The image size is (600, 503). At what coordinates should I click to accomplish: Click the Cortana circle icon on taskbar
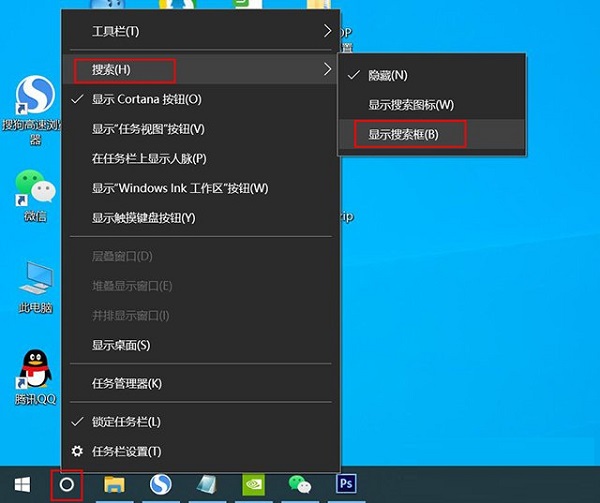click(x=67, y=485)
